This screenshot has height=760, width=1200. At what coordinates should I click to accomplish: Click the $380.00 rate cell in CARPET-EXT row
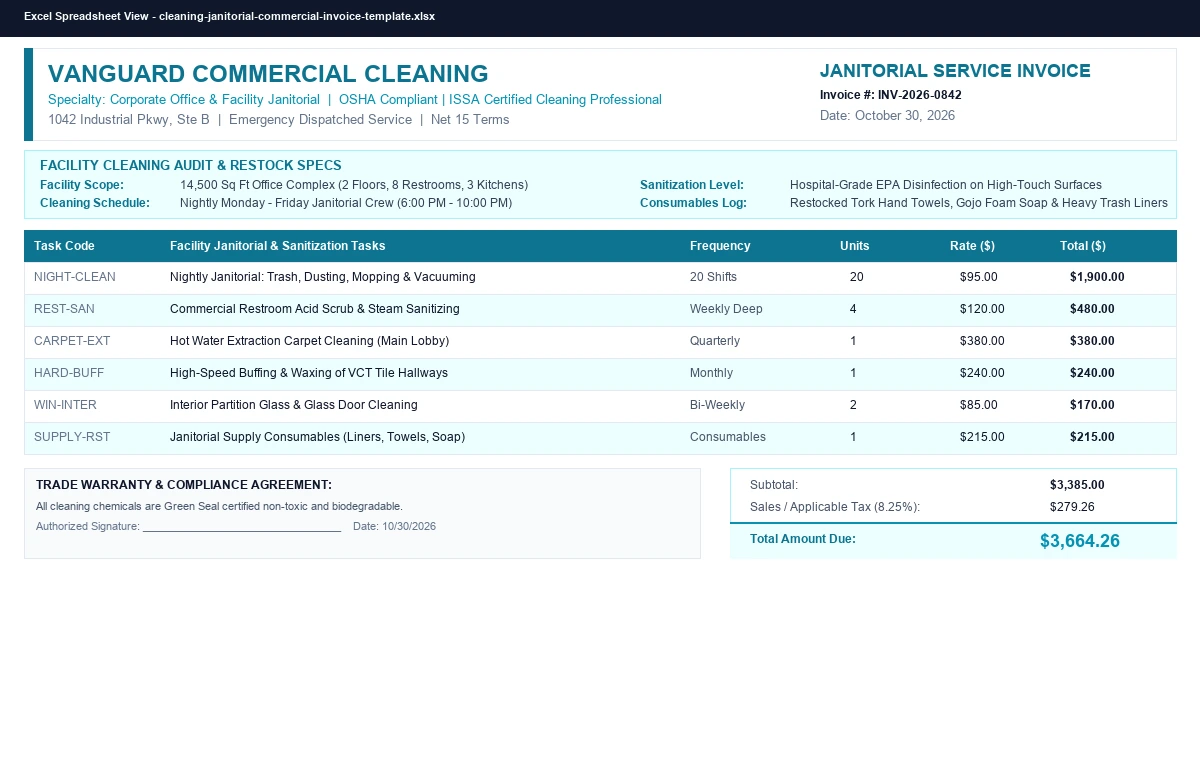tap(982, 341)
